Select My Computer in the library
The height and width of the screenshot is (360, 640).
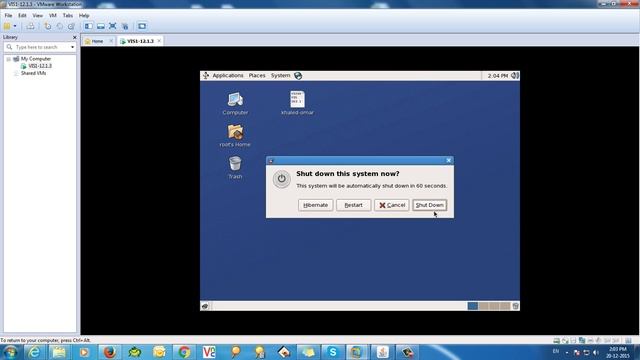tap(36, 59)
